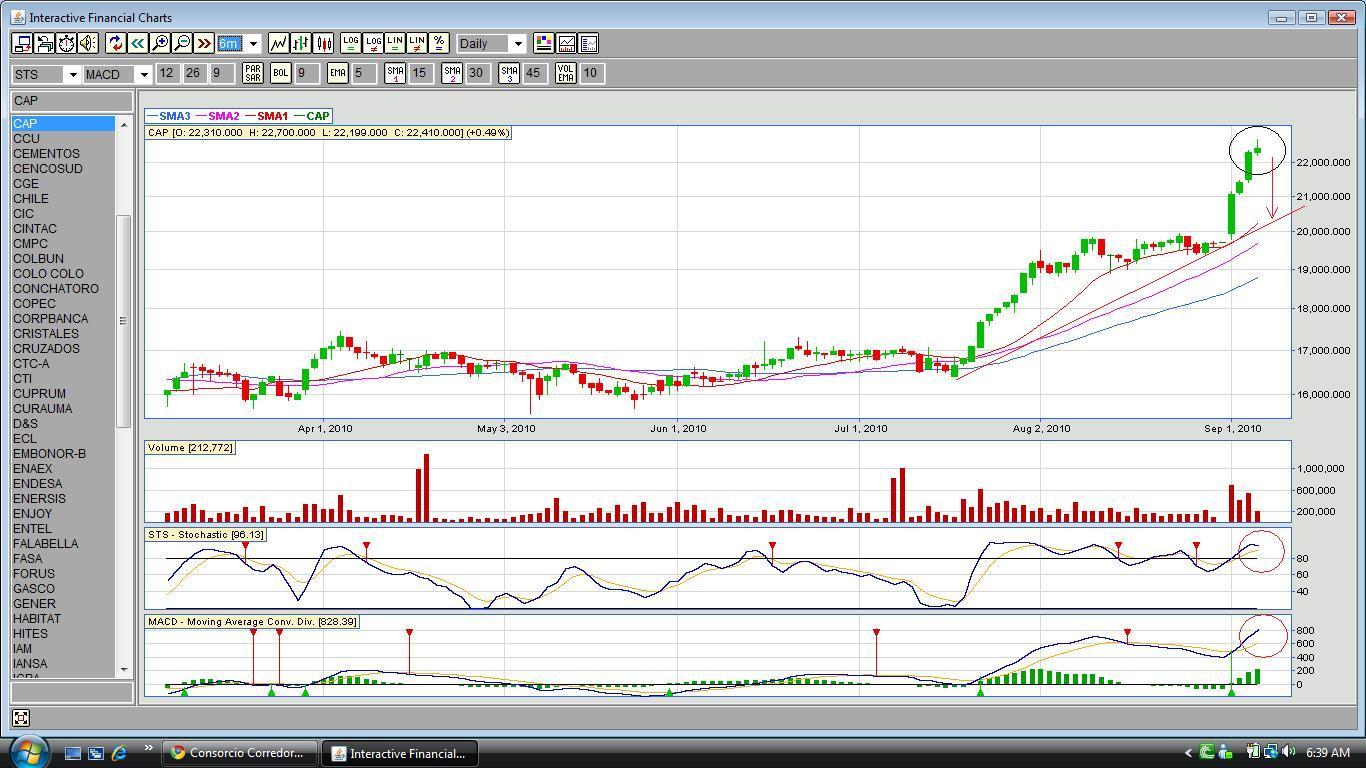Click the volume icon in system tray
The width and height of the screenshot is (1366, 768).
(1289, 752)
